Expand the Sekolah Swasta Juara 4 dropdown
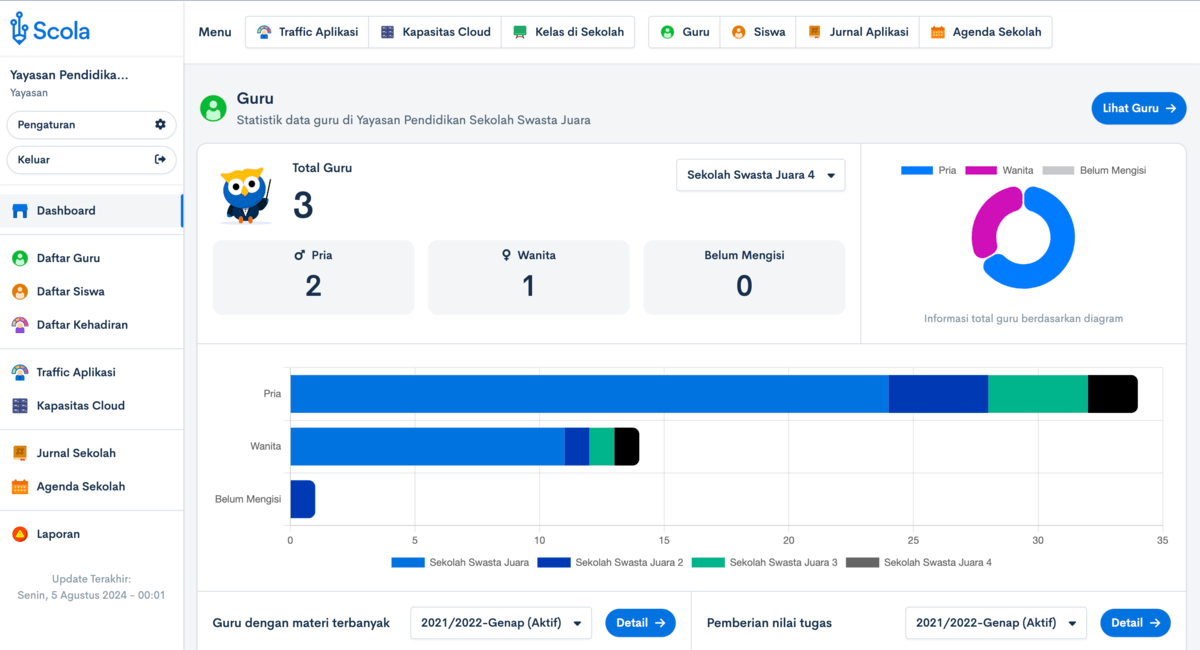The width and height of the screenshot is (1200, 650). click(x=760, y=175)
